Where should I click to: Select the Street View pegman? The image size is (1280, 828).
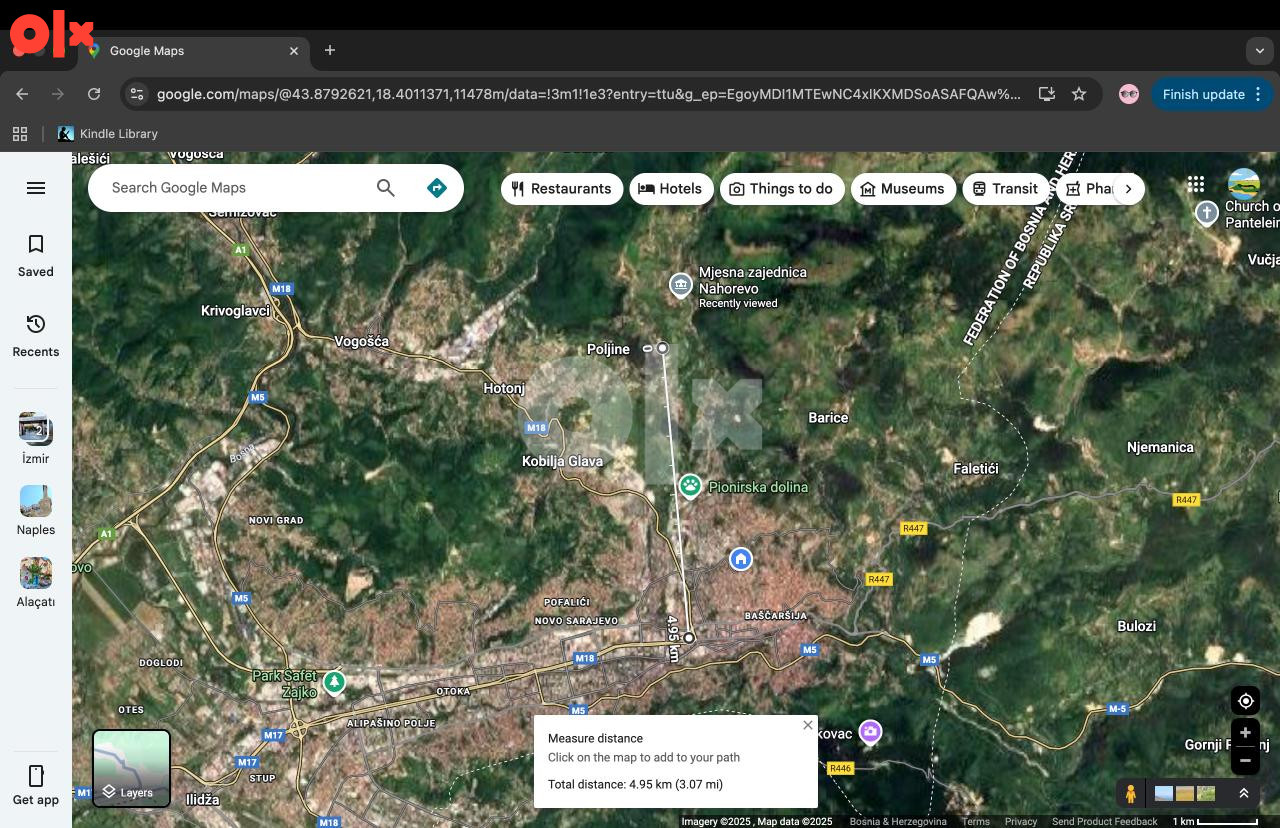(x=1131, y=794)
